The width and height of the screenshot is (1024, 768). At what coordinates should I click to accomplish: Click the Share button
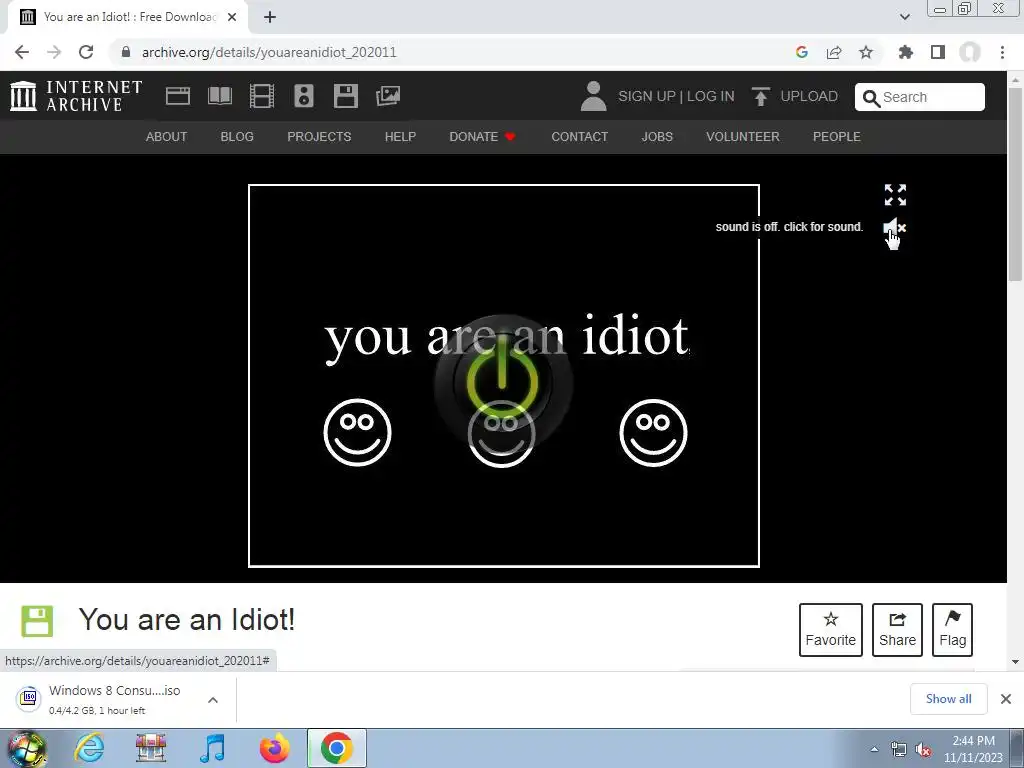[x=897, y=630]
